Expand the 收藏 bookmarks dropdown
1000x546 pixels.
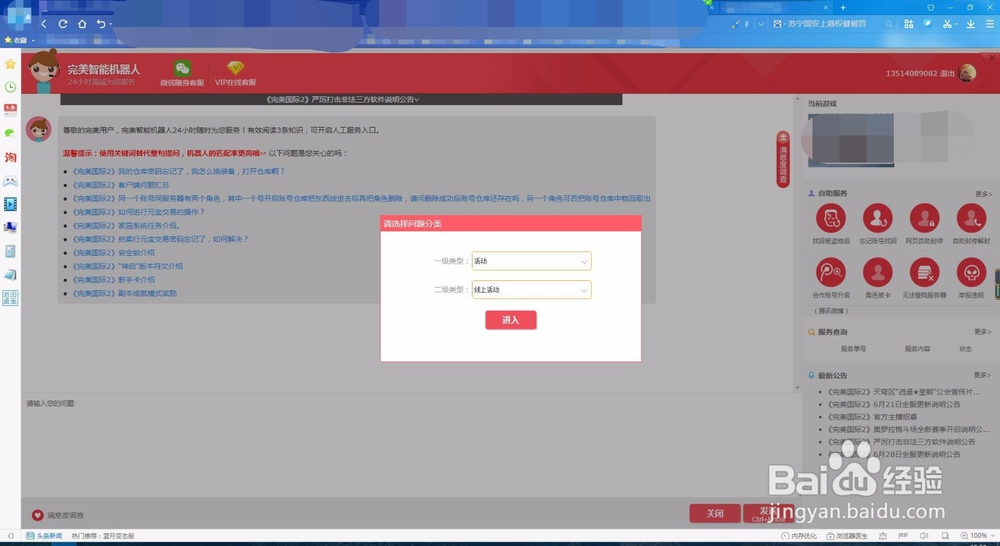click(x=33, y=40)
